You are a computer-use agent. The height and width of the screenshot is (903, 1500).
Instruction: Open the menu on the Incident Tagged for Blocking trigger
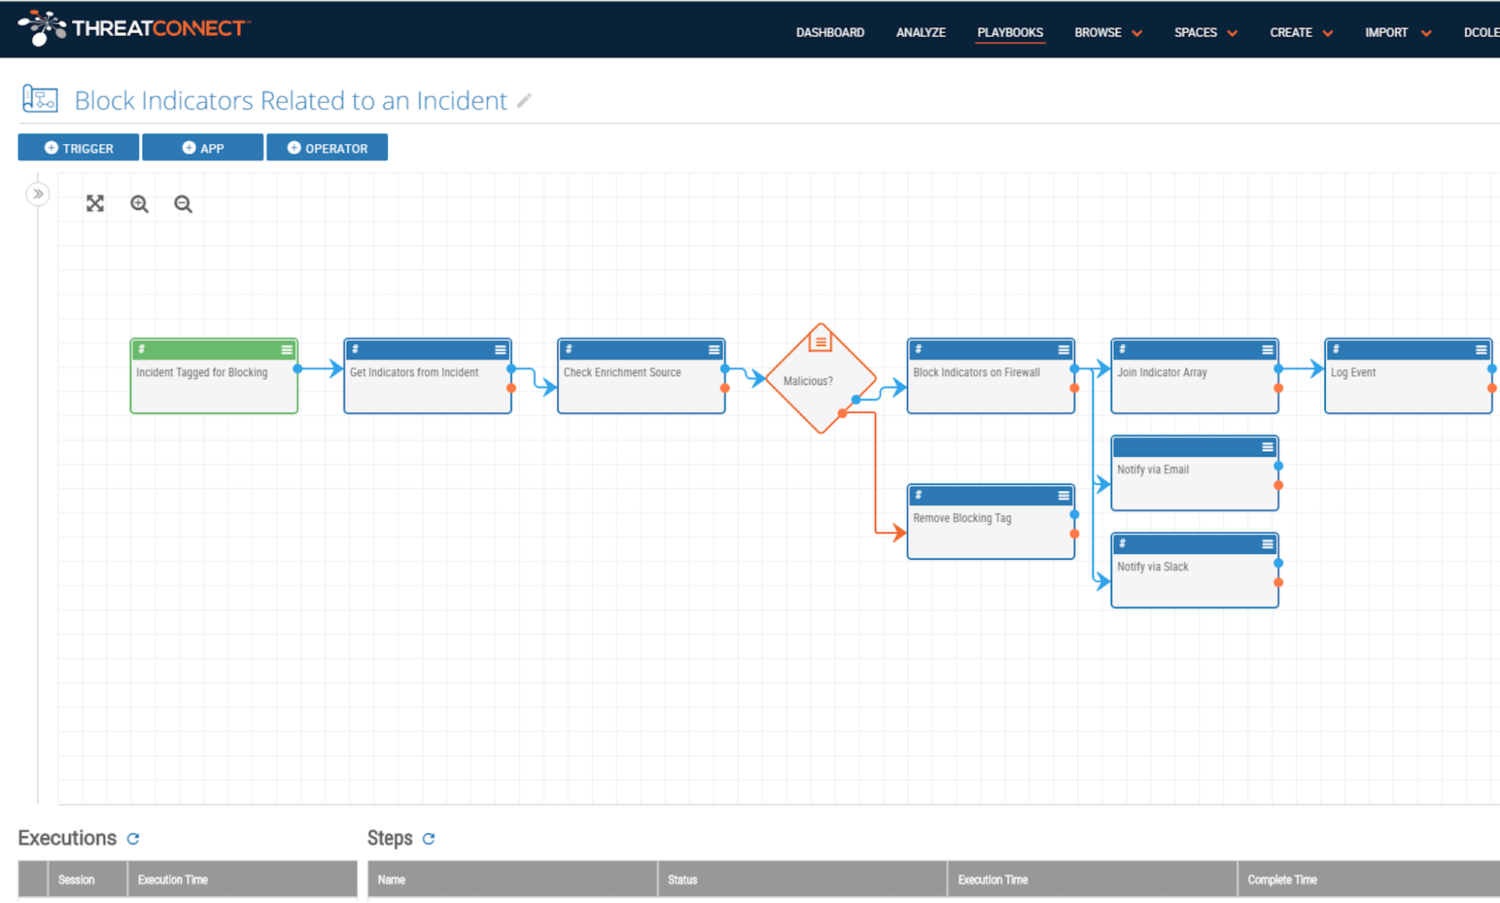[x=286, y=350]
